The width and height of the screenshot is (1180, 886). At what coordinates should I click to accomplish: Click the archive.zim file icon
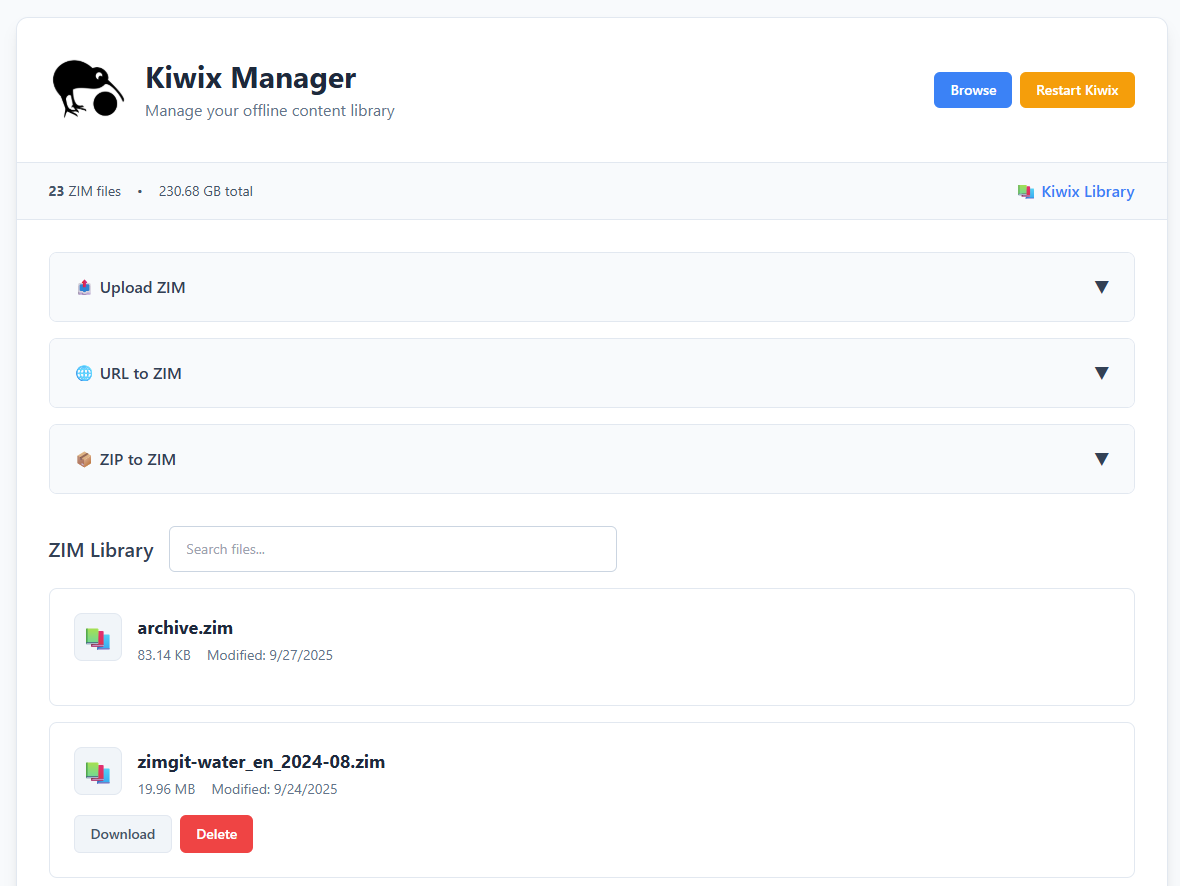(98, 637)
